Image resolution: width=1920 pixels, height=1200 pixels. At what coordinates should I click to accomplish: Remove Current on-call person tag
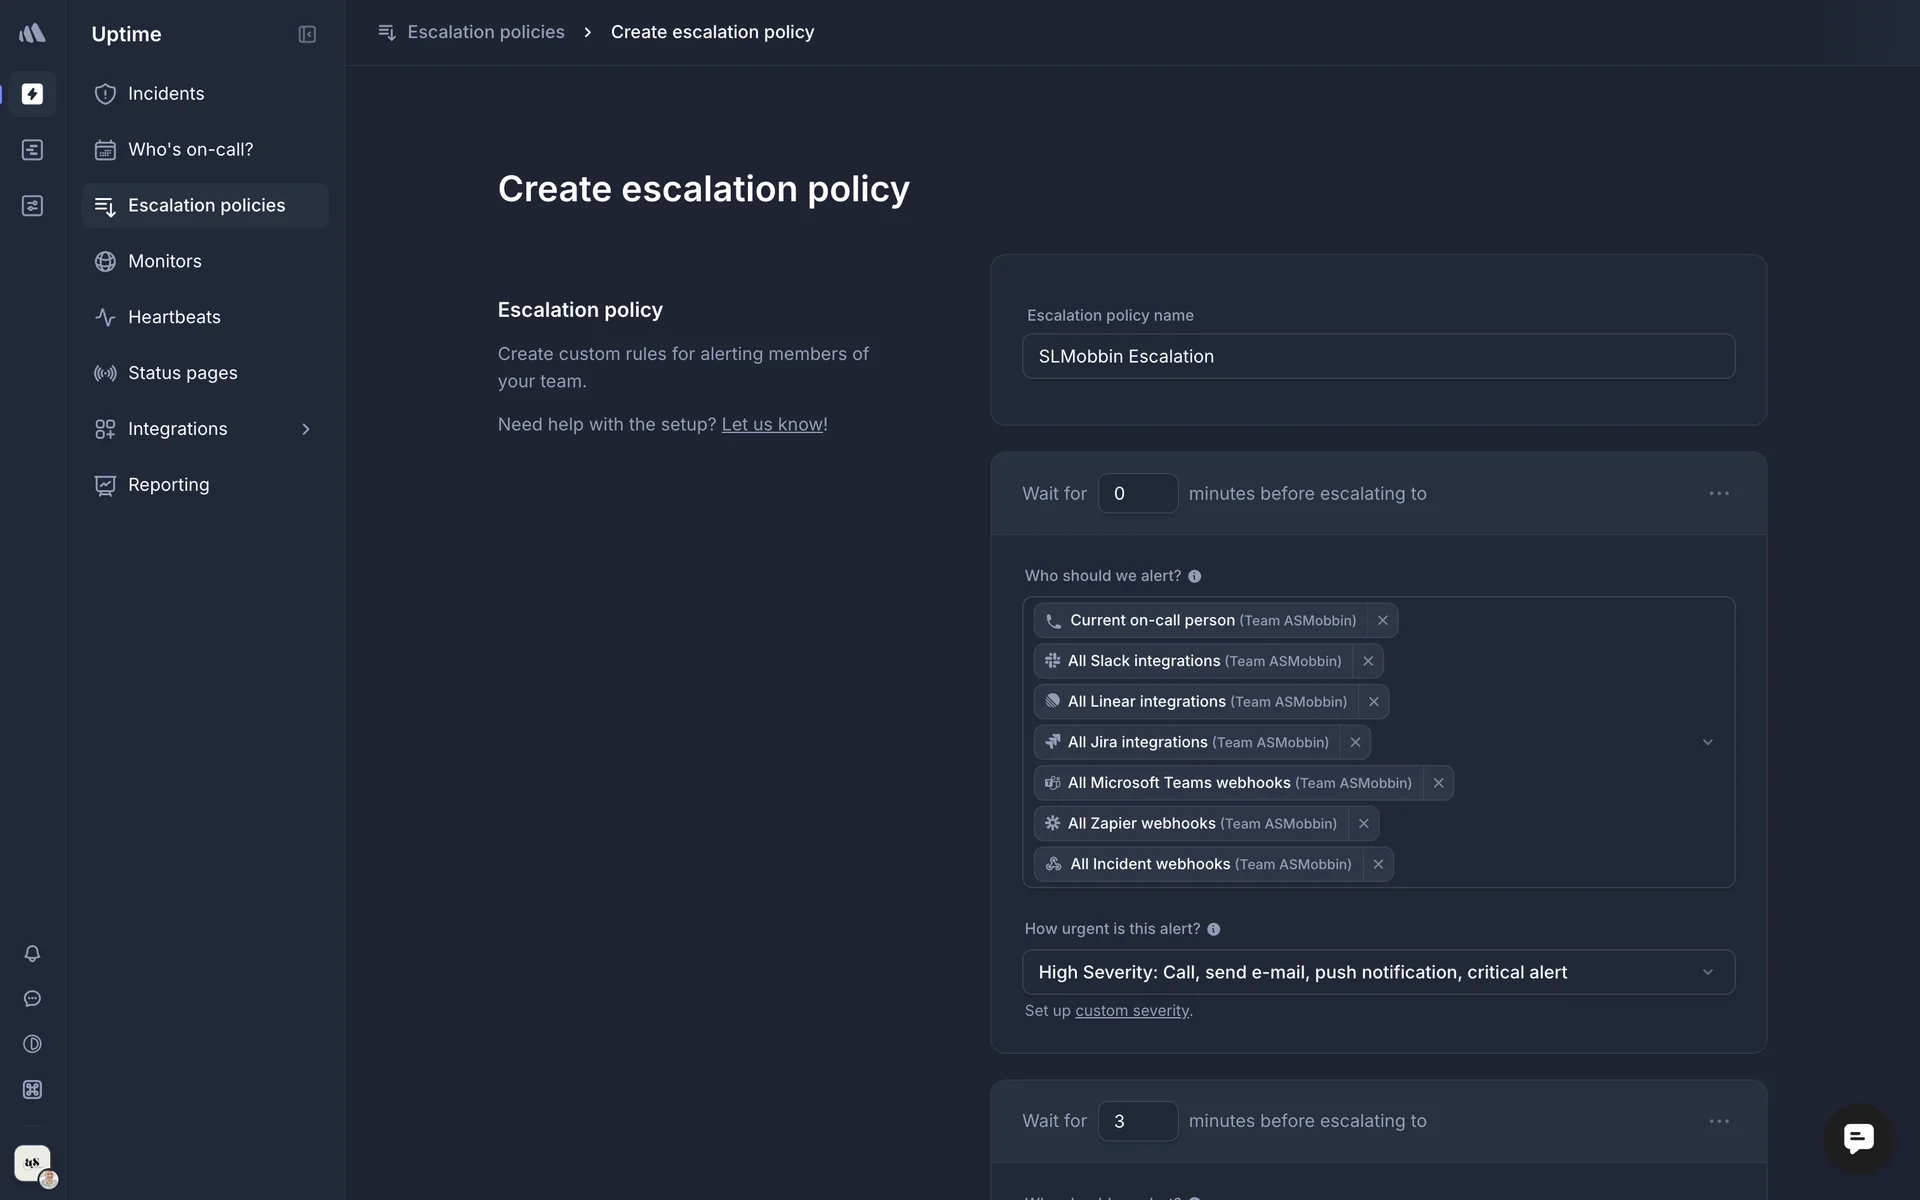(x=1382, y=620)
